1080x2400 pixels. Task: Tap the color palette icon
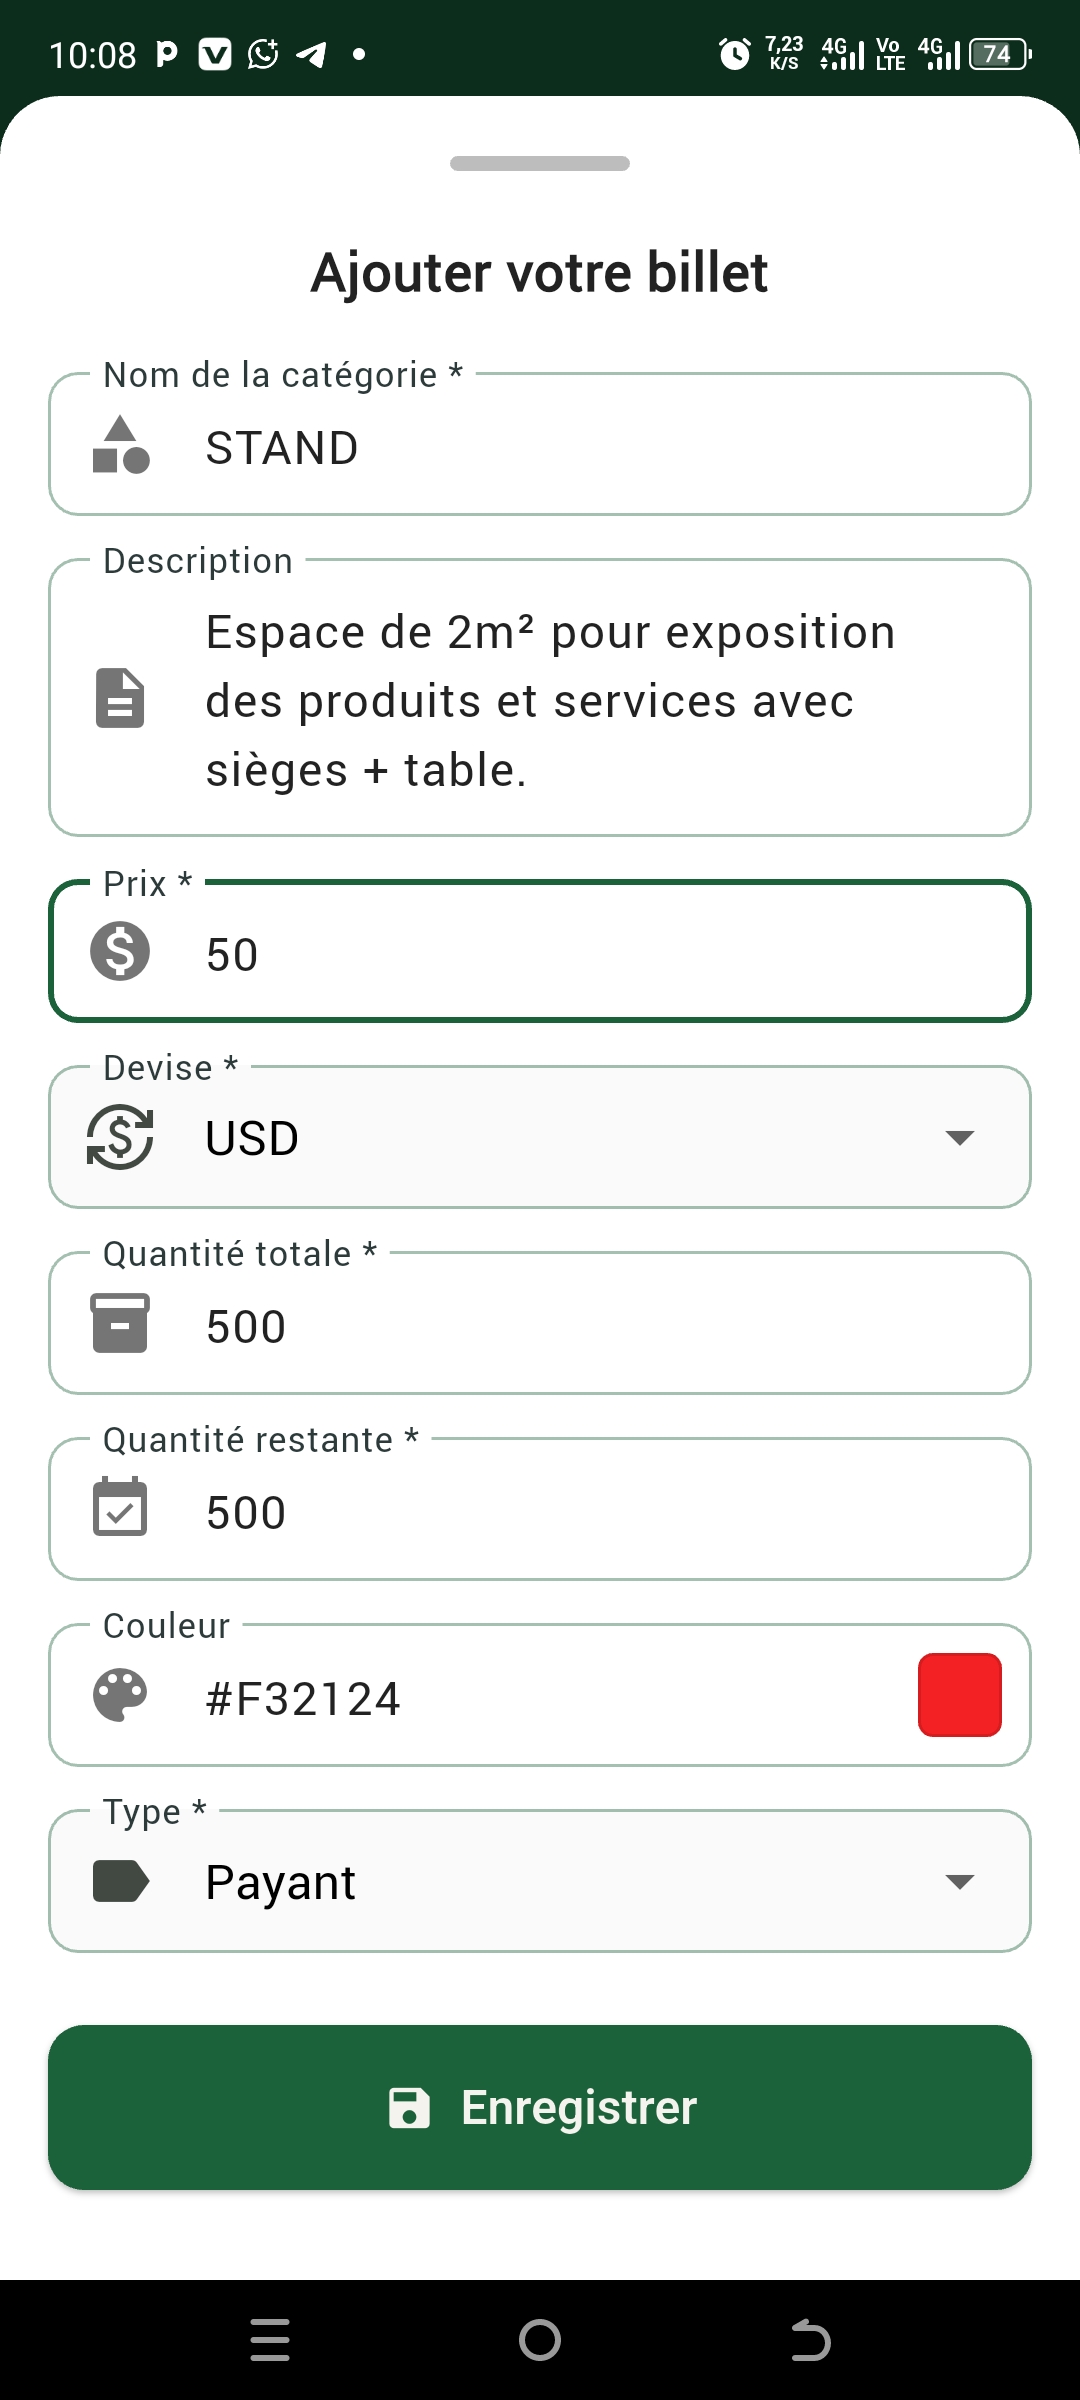120,1695
